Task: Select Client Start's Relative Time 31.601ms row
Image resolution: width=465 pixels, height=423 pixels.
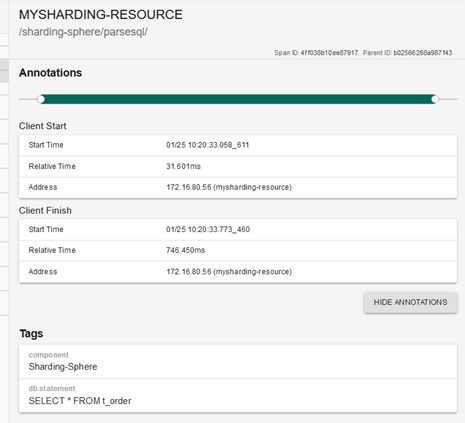Action: pyautogui.click(x=238, y=166)
